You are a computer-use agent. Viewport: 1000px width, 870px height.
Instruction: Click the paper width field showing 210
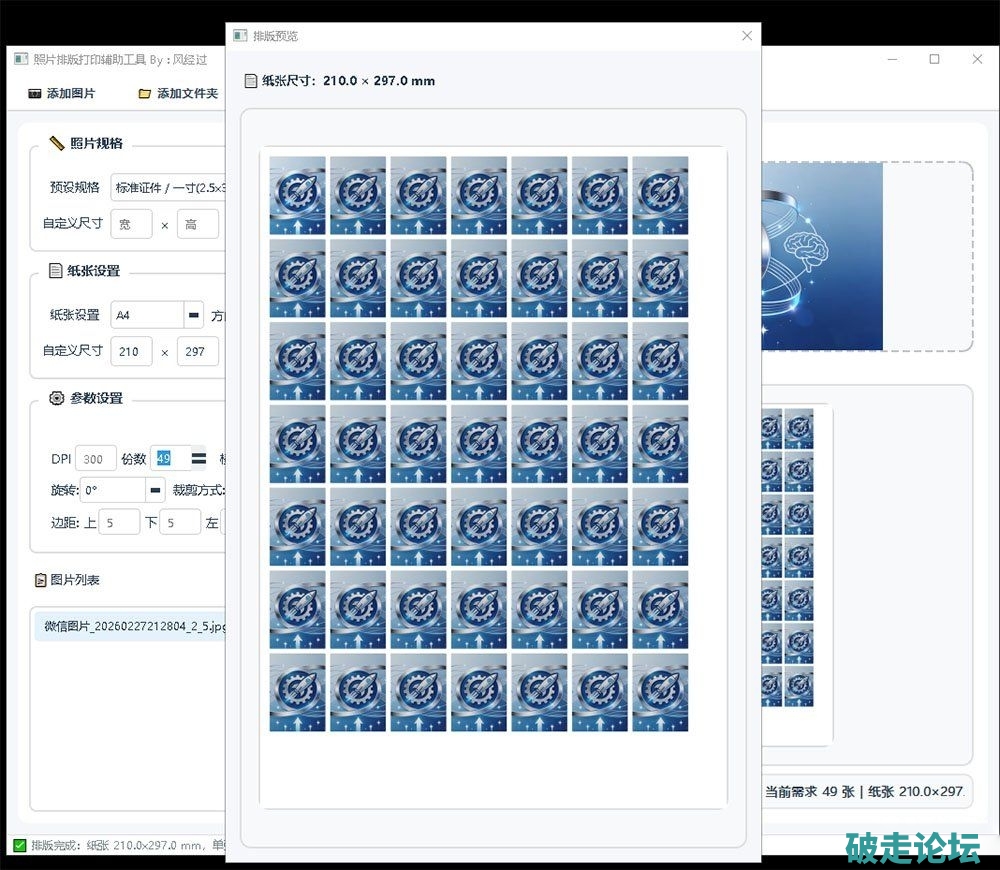tap(131, 351)
